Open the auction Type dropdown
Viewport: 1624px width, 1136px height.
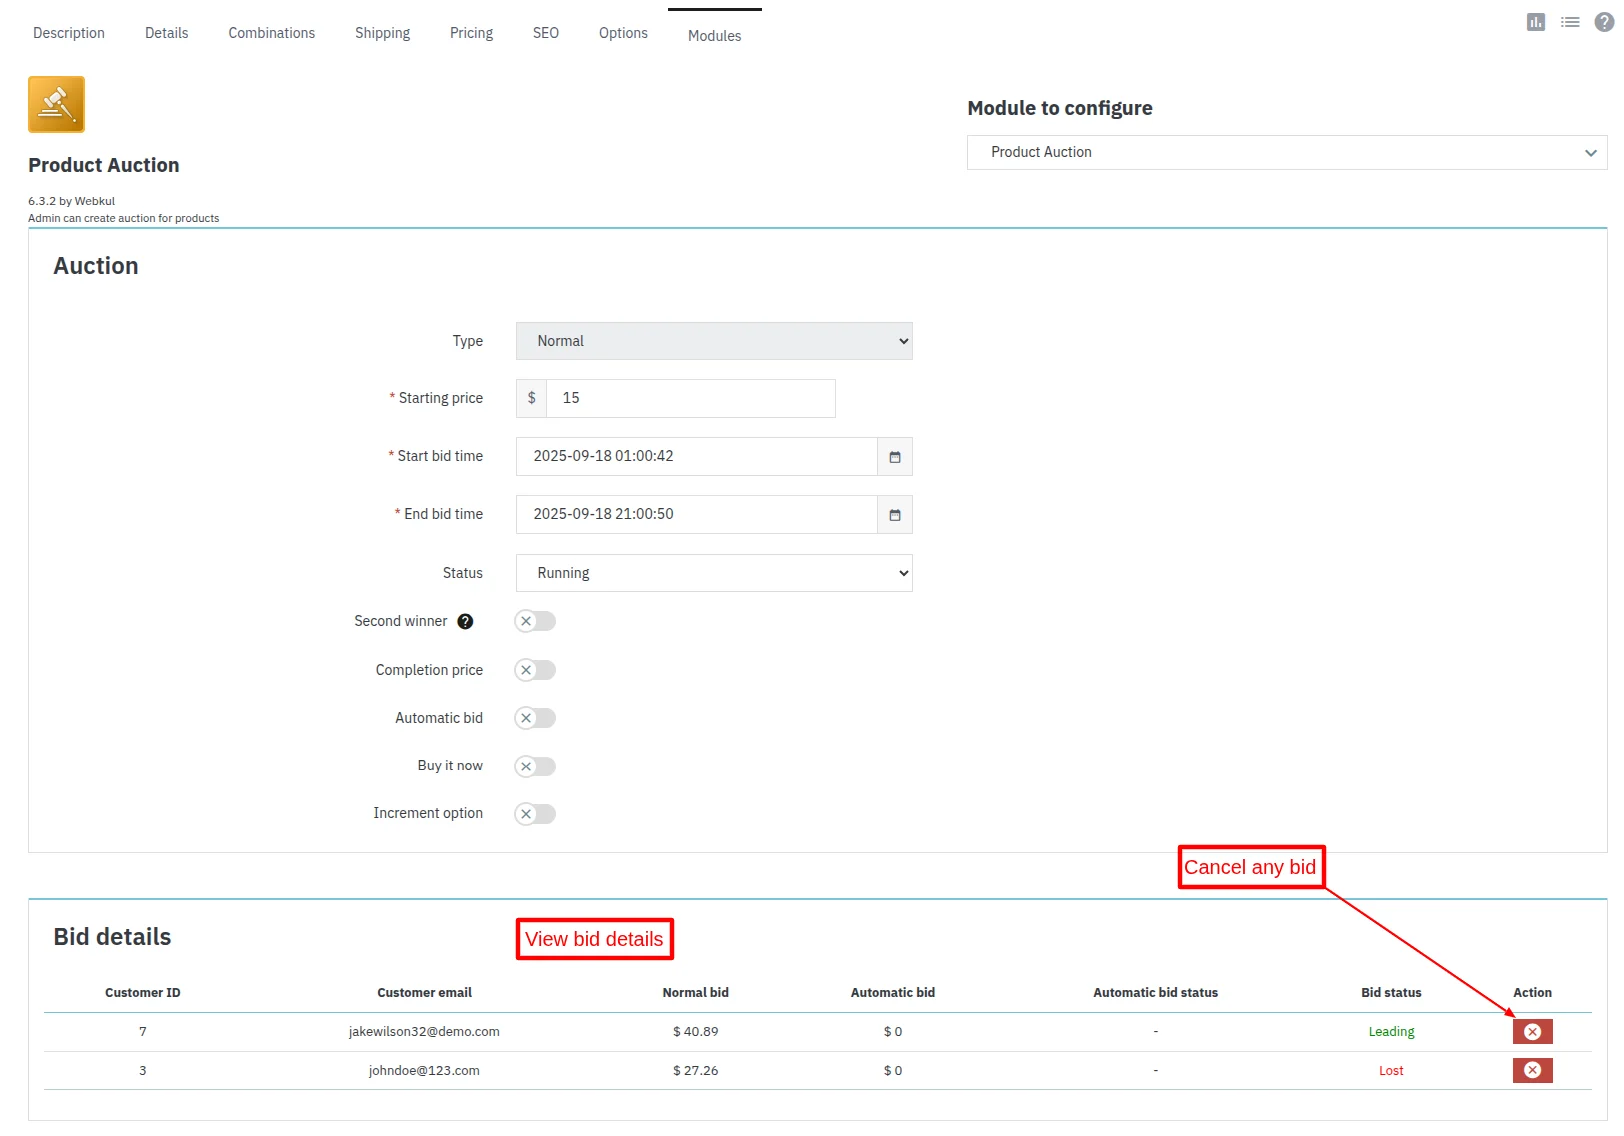click(x=713, y=341)
